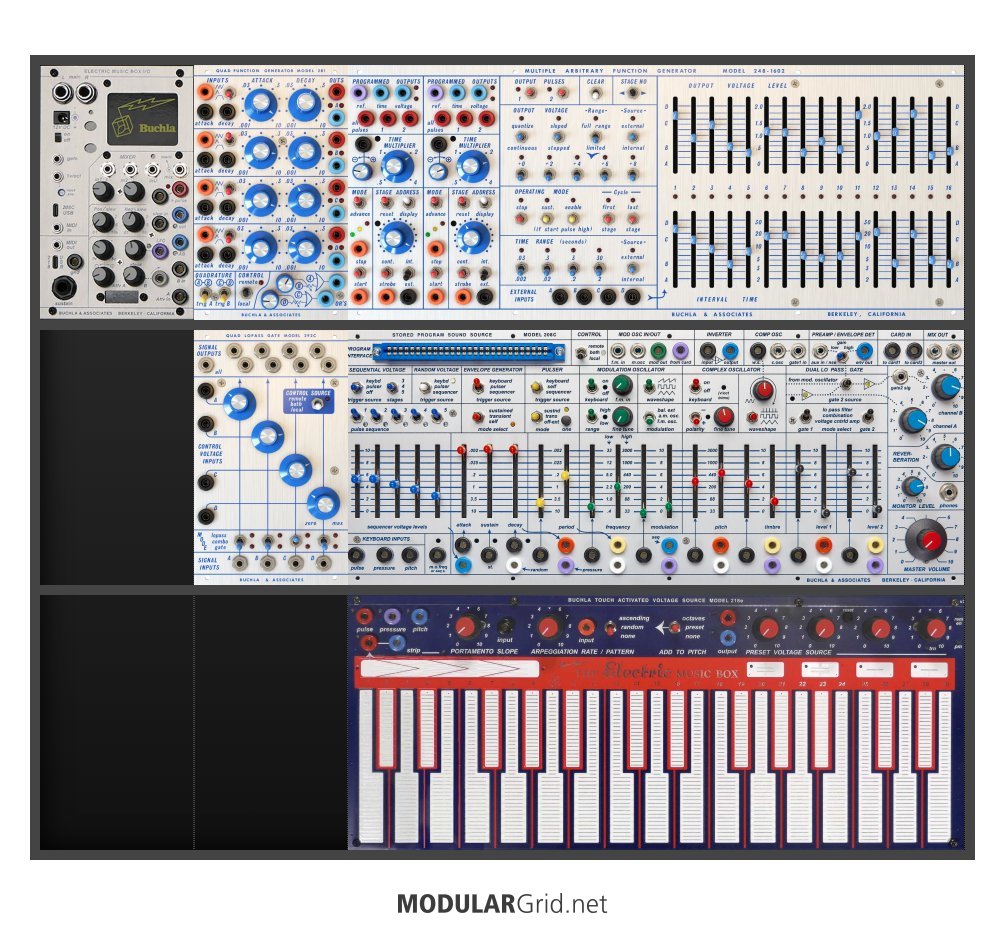This screenshot has height=925, width=1005.
Task: Turn the green f.m. in knob
Action: coord(621,385)
